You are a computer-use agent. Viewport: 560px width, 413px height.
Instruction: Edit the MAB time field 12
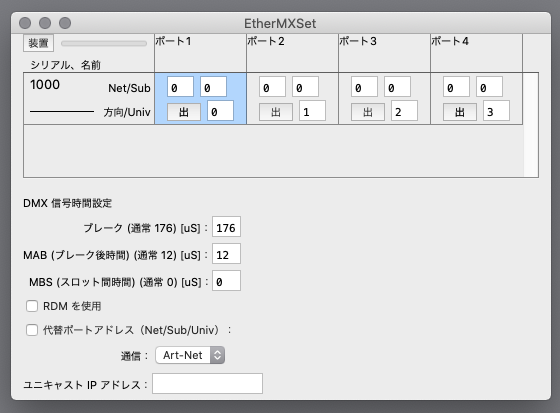click(226, 254)
